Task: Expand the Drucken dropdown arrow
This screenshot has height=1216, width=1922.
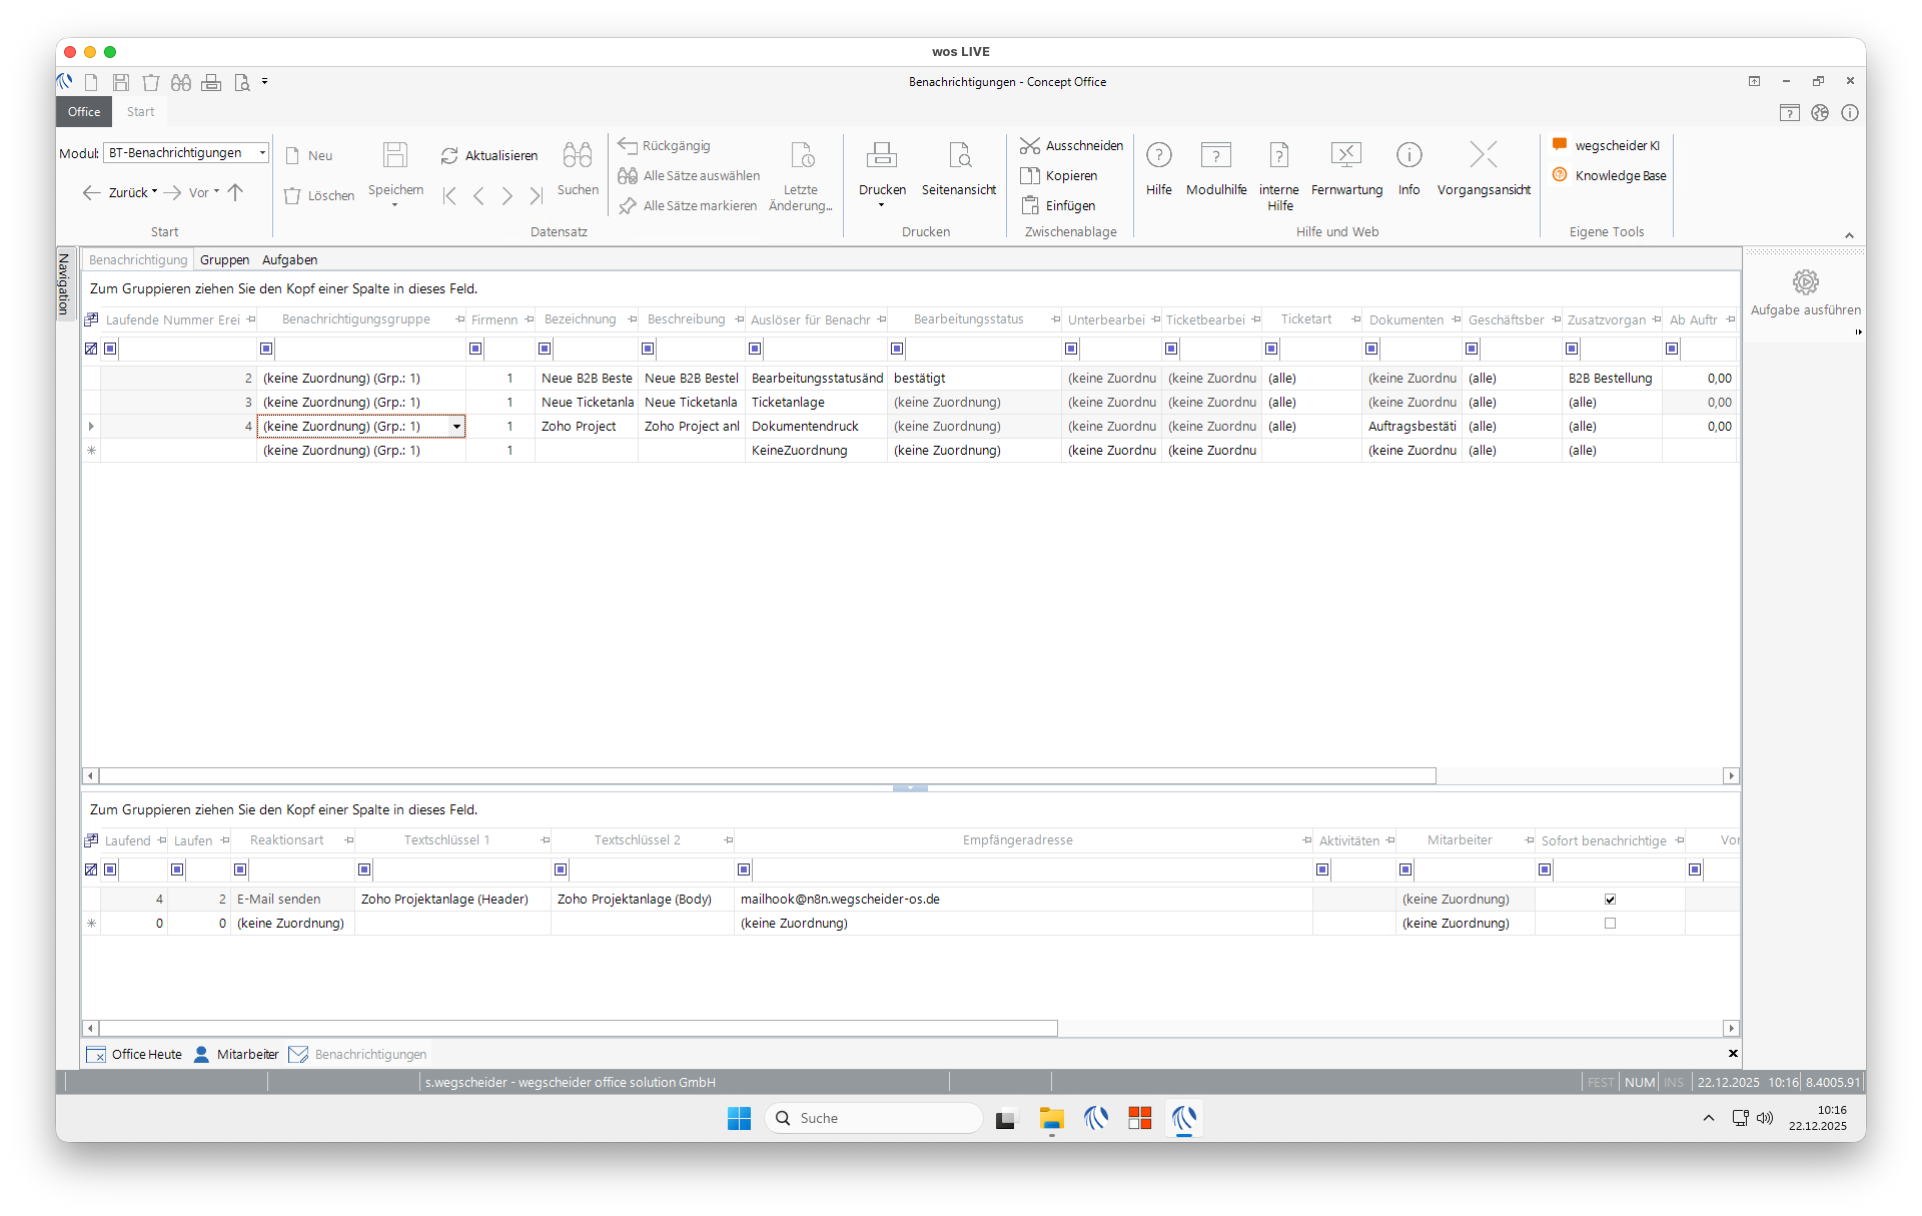Action: click(881, 206)
